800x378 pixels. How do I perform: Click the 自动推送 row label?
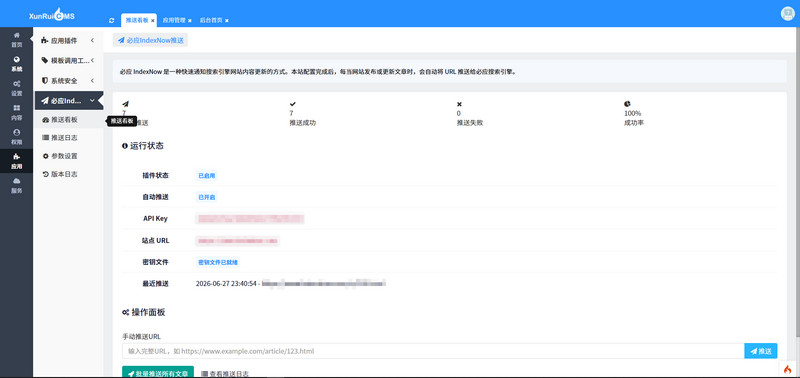tap(155, 197)
